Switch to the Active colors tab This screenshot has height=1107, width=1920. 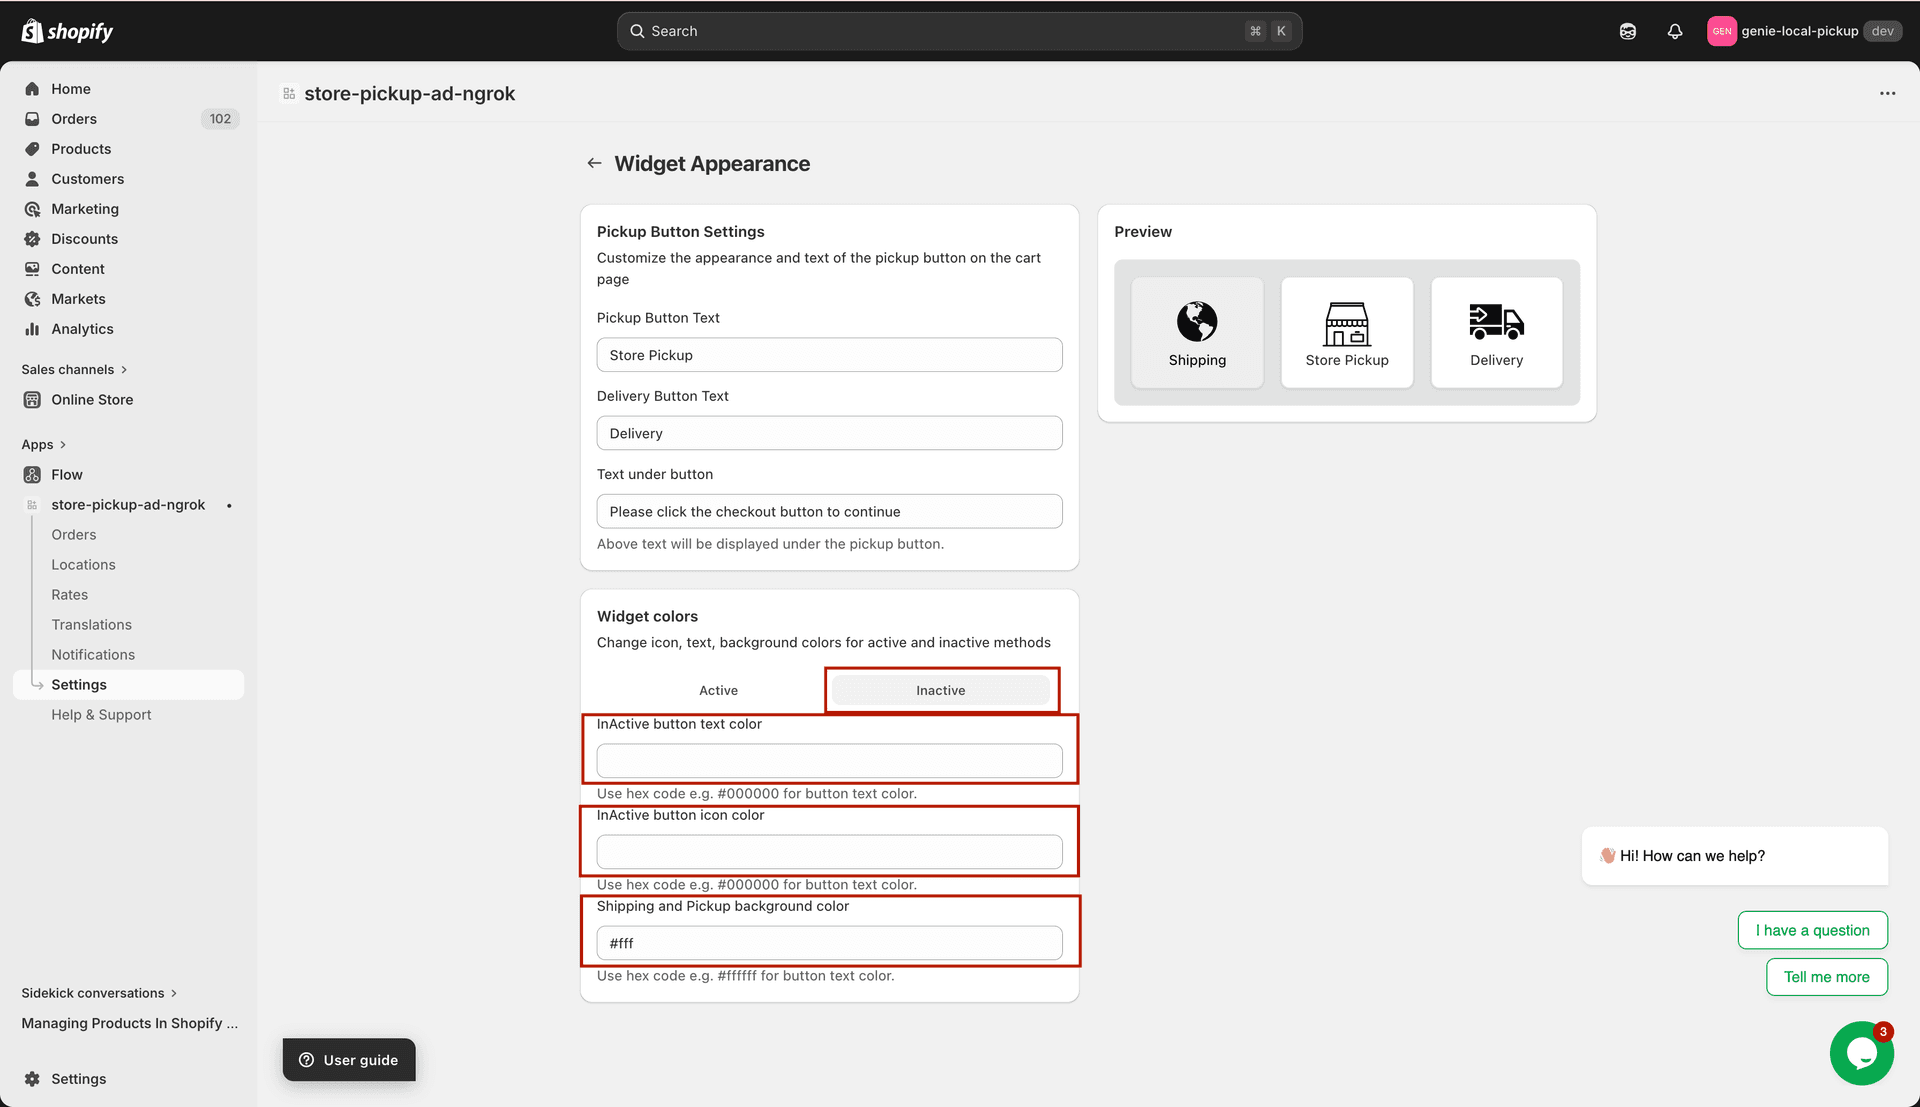coord(718,691)
